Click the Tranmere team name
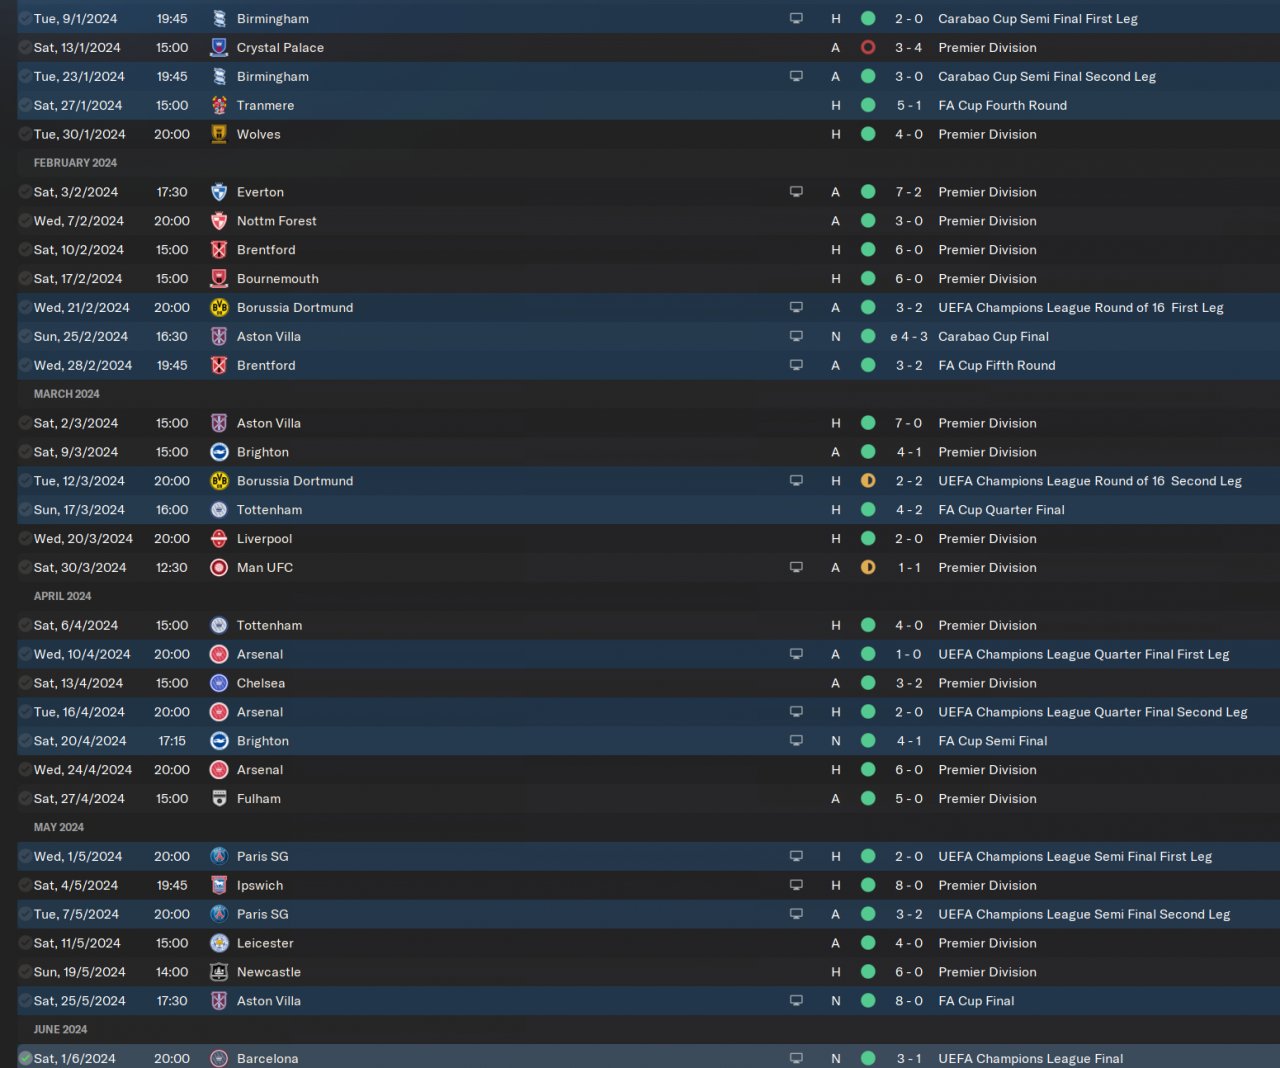Image resolution: width=1280 pixels, height=1068 pixels. [265, 105]
